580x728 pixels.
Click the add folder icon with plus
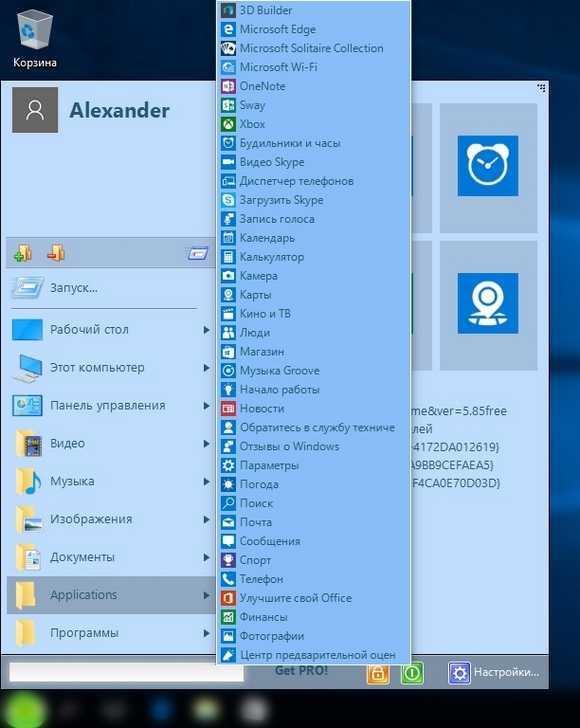(23, 253)
